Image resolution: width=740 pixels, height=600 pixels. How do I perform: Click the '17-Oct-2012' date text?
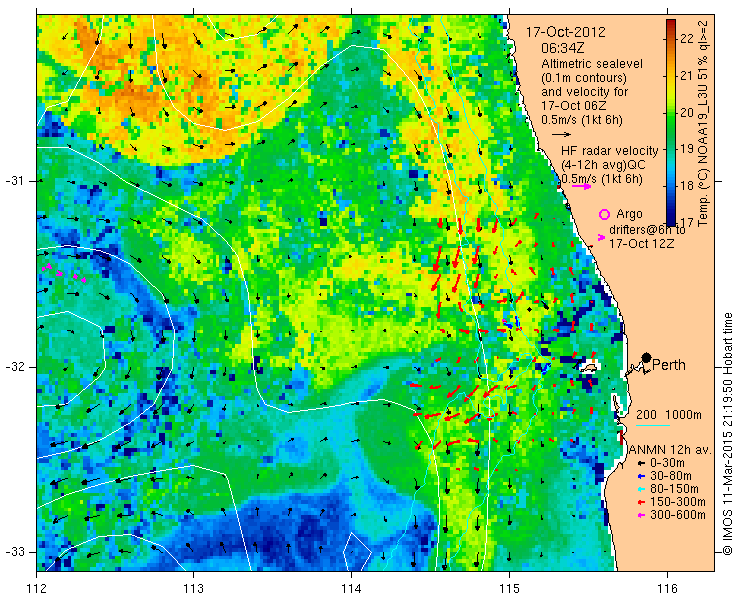[x=566, y=33]
